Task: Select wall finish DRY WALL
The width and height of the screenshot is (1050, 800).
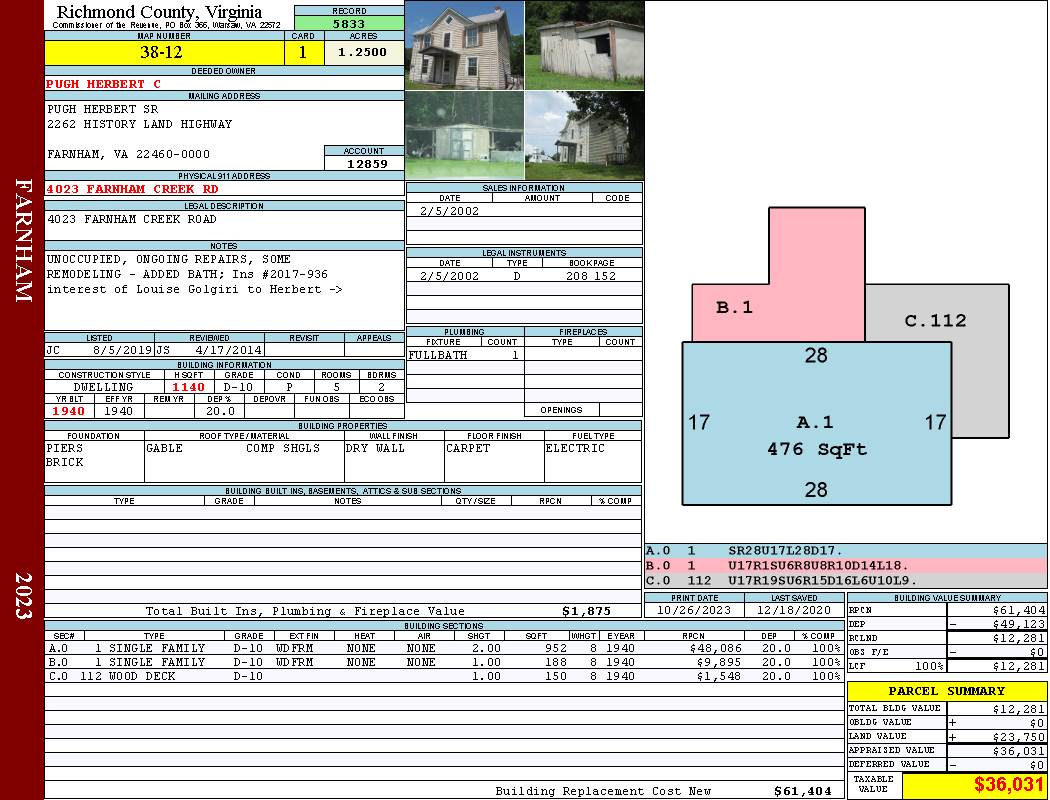Action: [375, 449]
